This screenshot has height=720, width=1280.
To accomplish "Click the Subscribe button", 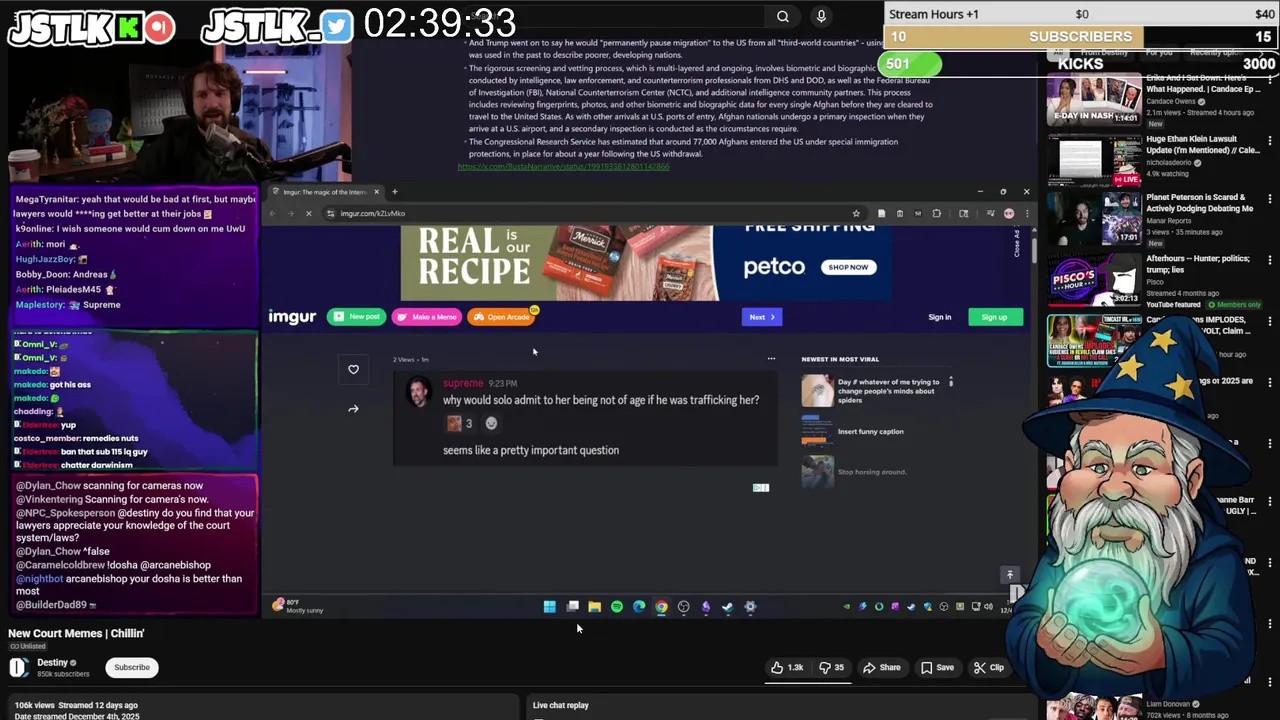I will click(x=132, y=667).
